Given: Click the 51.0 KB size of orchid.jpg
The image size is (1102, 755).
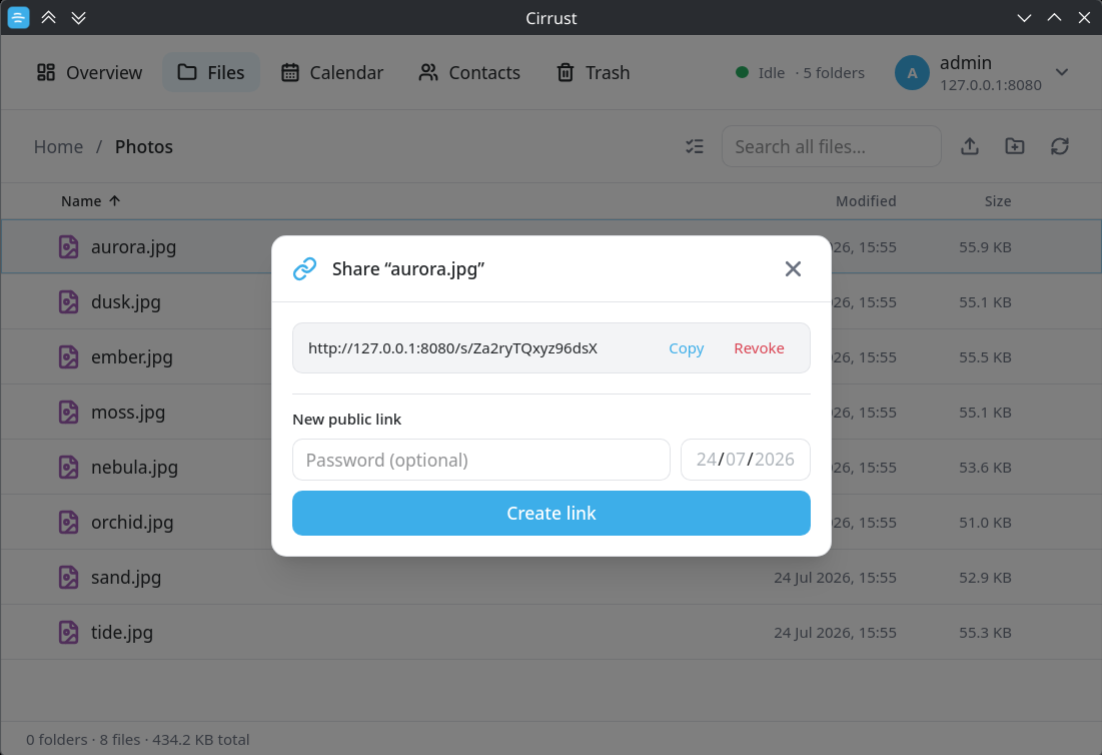Looking at the screenshot, I should [x=985, y=522].
